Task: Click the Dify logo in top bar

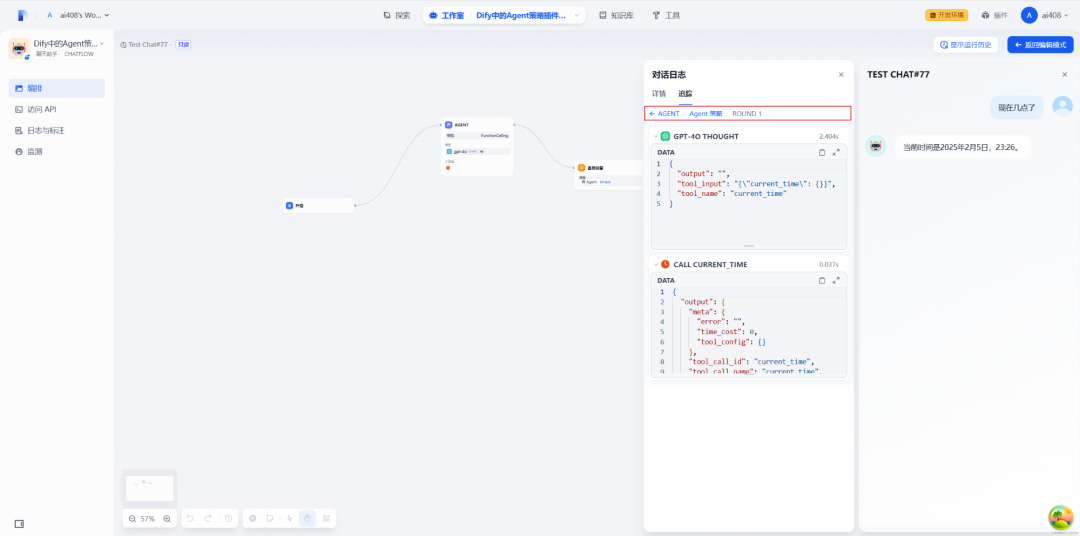Action: (x=23, y=14)
